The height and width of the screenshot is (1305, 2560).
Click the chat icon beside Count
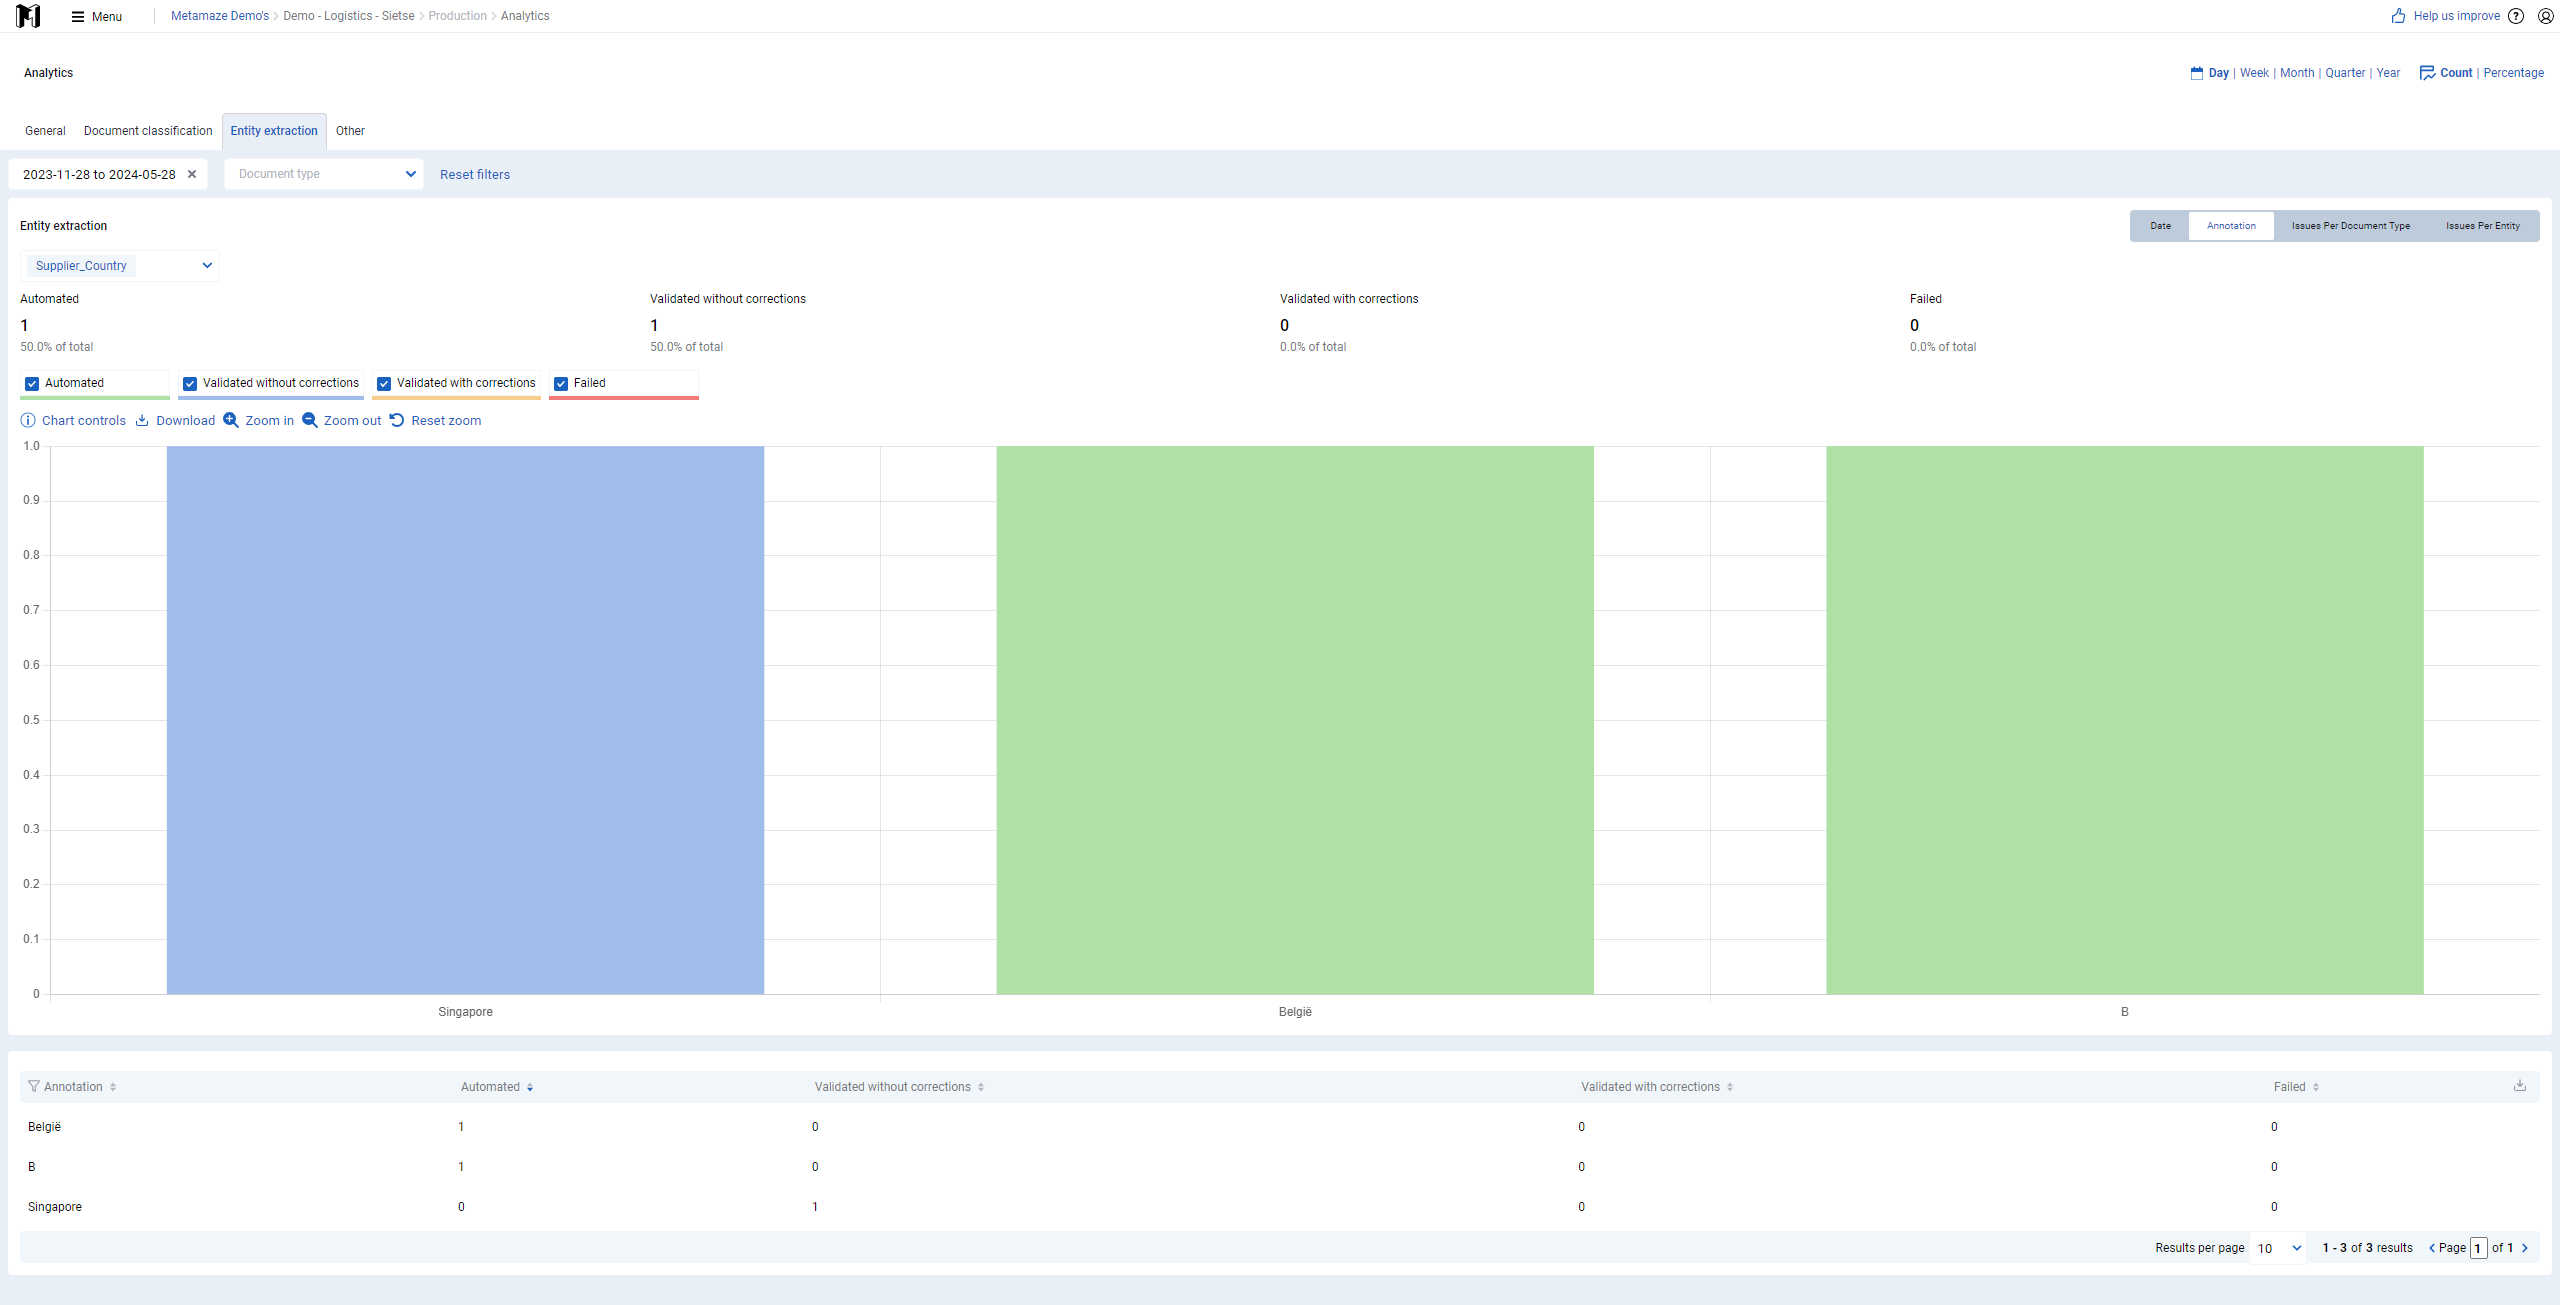coord(2427,73)
